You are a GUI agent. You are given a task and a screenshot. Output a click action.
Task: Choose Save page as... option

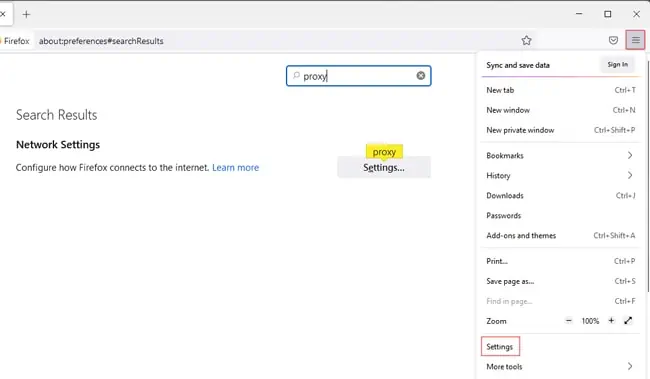[x=560, y=281]
